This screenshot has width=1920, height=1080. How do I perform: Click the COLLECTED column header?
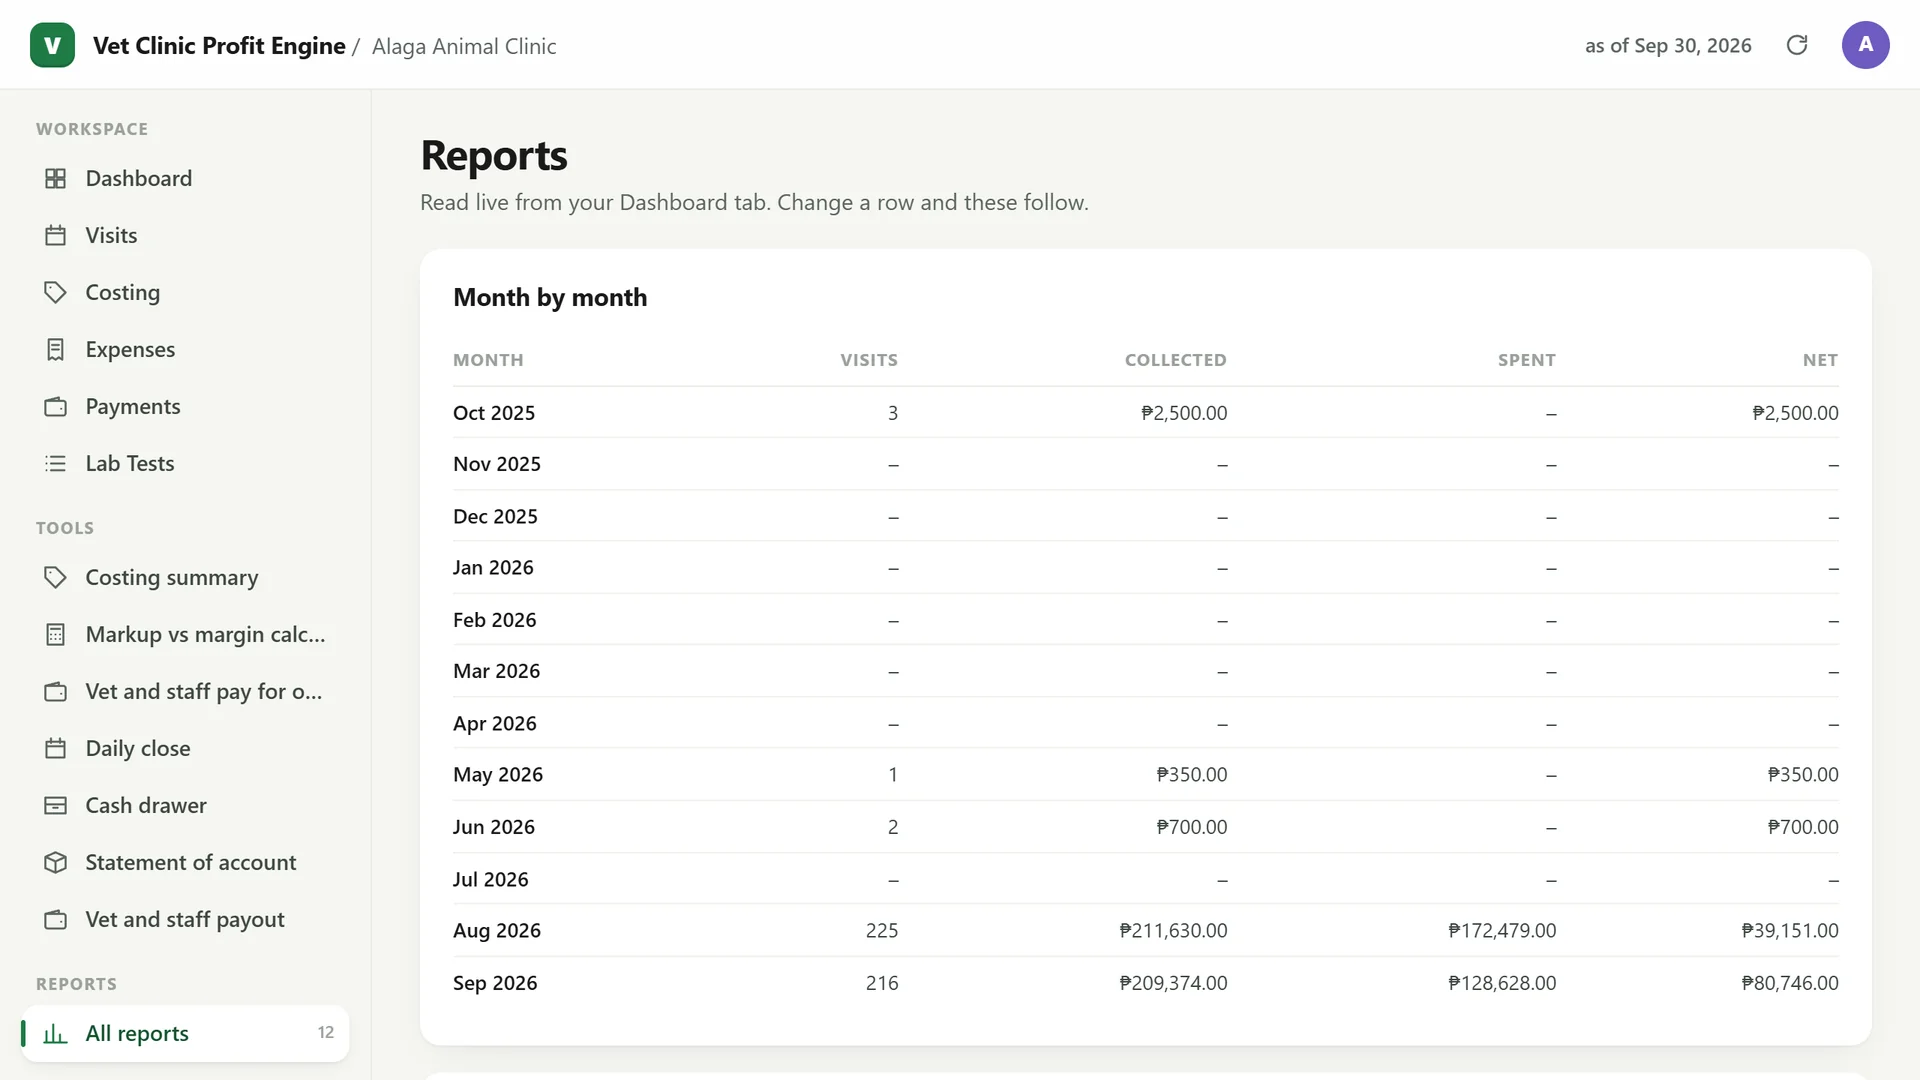click(1175, 360)
